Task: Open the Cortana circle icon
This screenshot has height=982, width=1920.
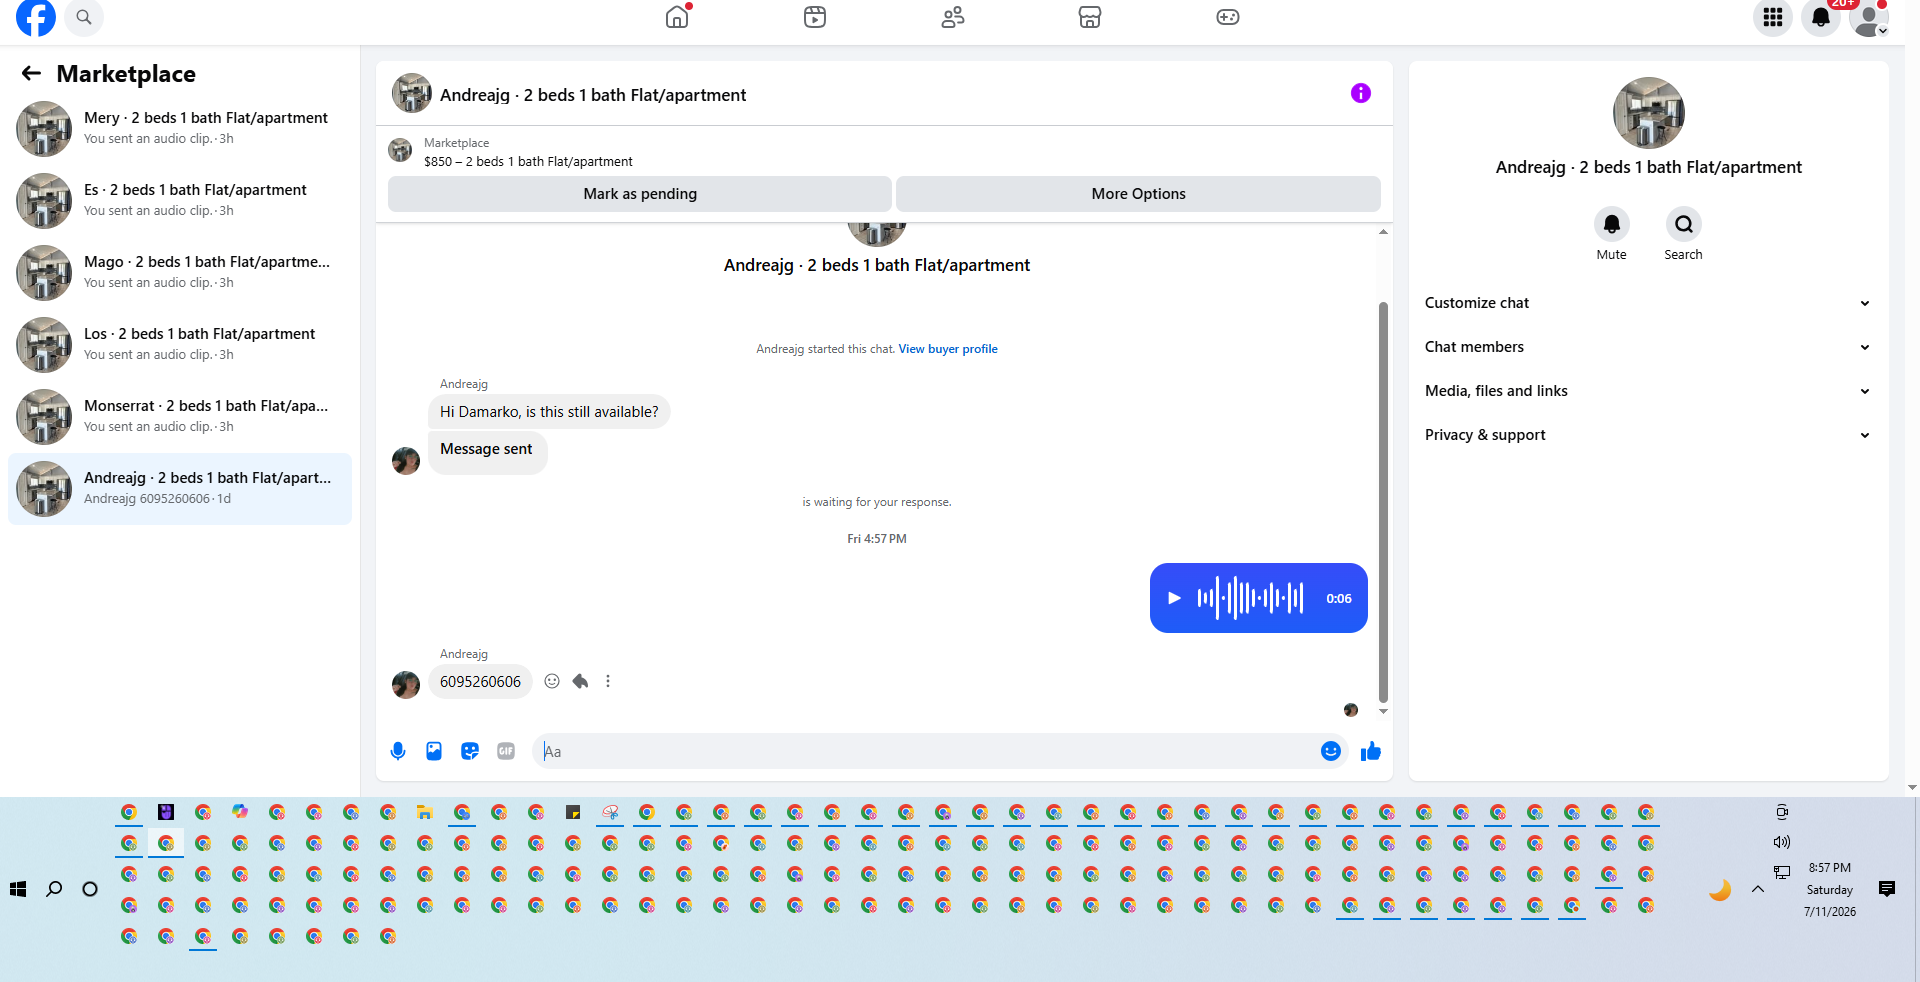Action: pos(90,889)
